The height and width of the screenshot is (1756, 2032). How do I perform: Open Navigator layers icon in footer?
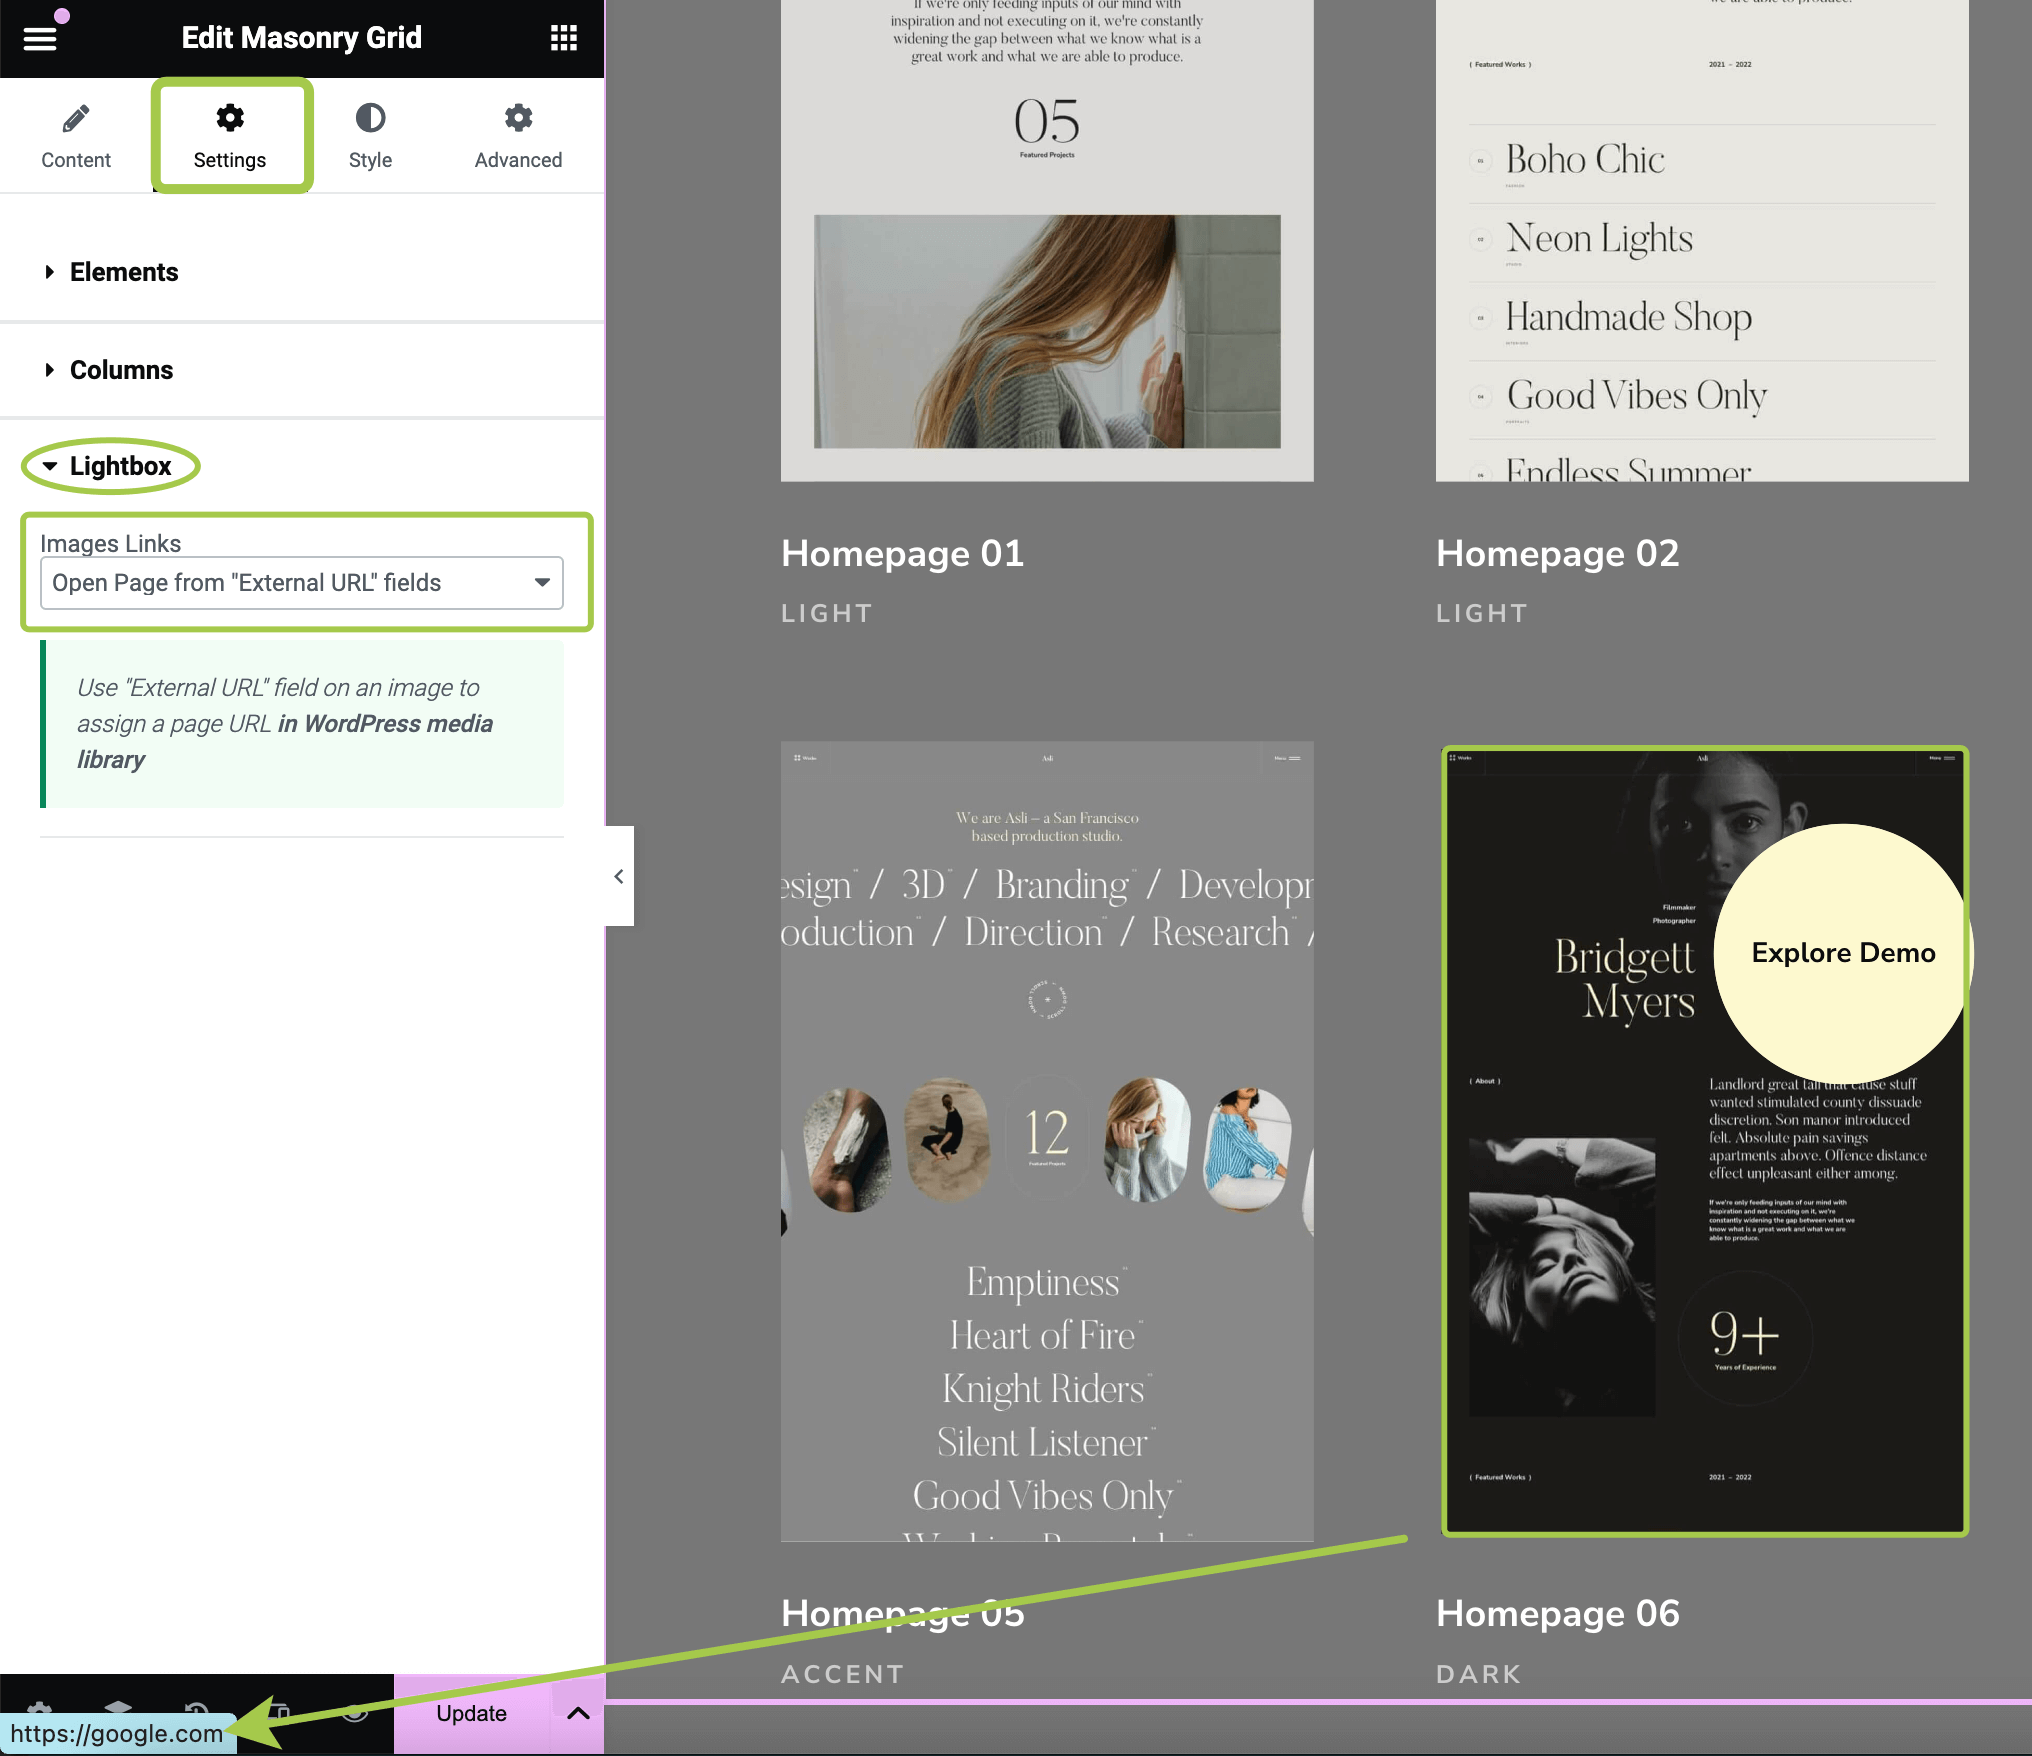point(118,1706)
